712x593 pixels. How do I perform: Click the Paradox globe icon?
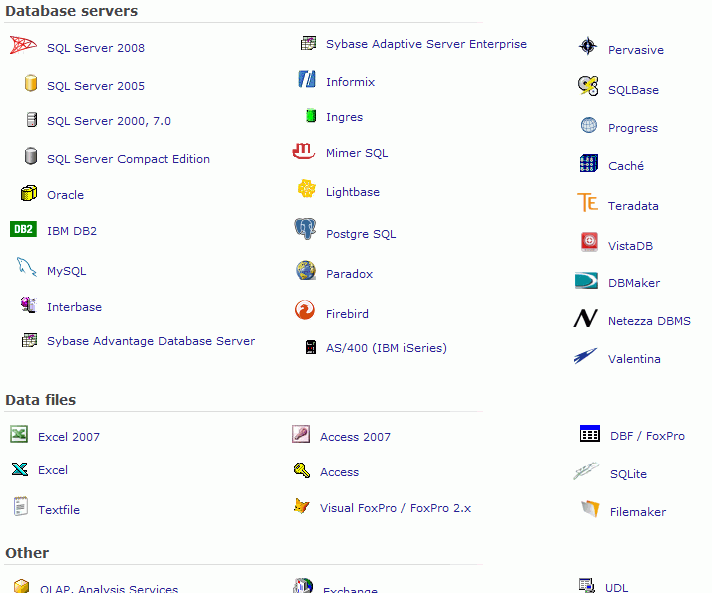[306, 270]
